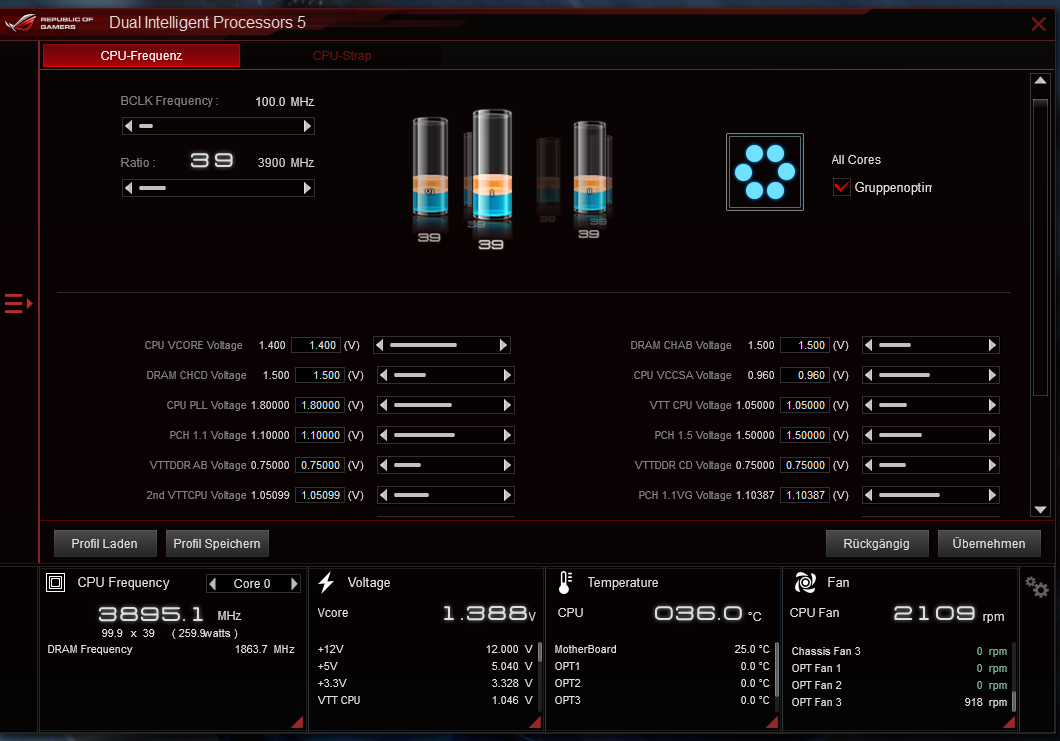Image resolution: width=1060 pixels, height=741 pixels.
Task: Click the VTTDDR CD Voltage input field
Action: (804, 465)
